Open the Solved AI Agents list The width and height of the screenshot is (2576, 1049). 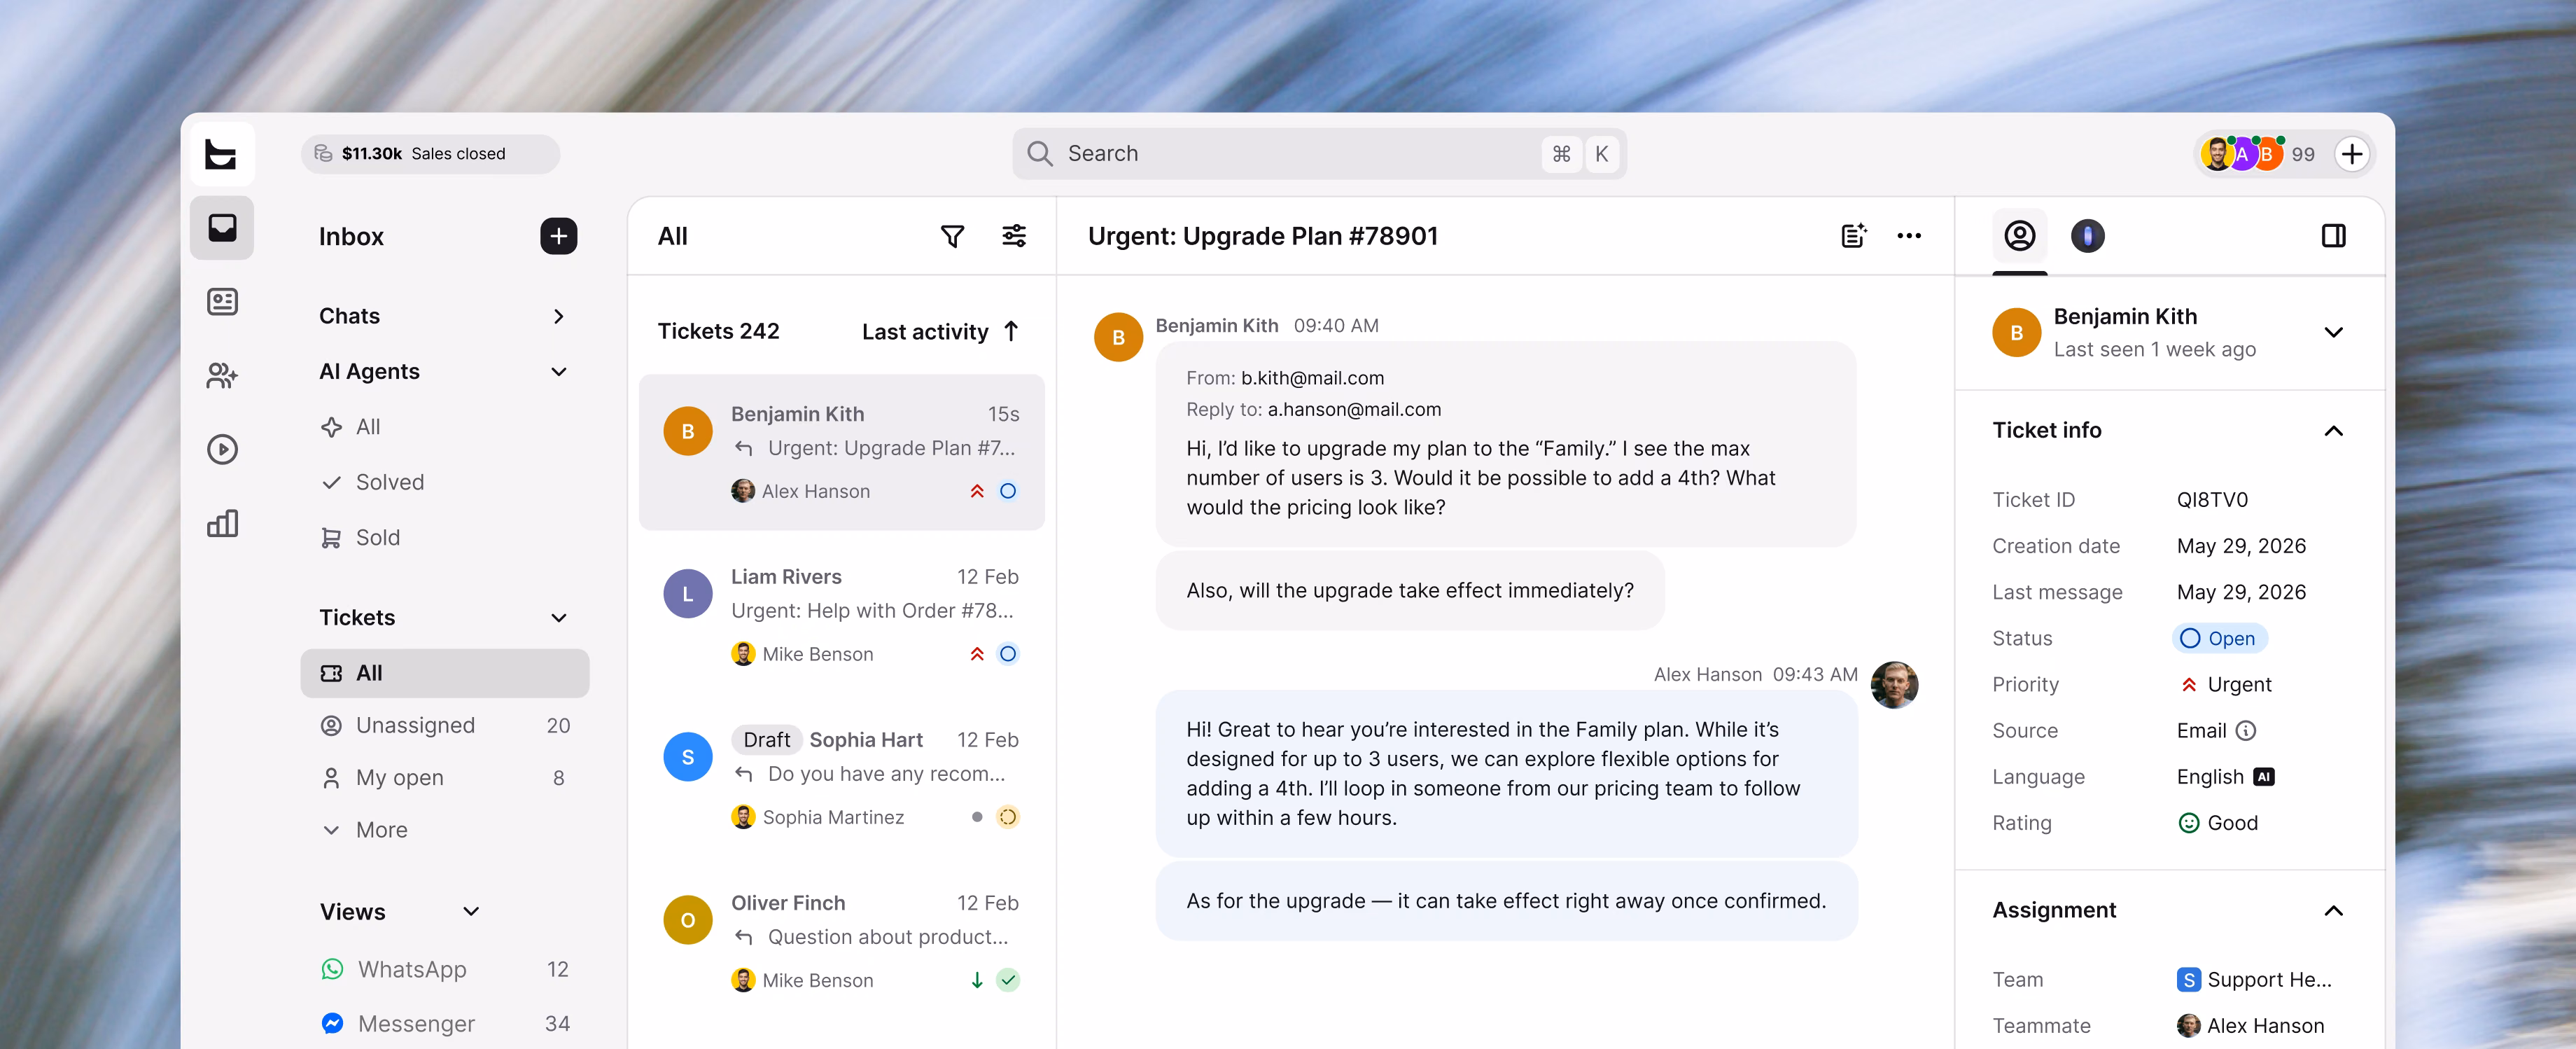pos(445,482)
